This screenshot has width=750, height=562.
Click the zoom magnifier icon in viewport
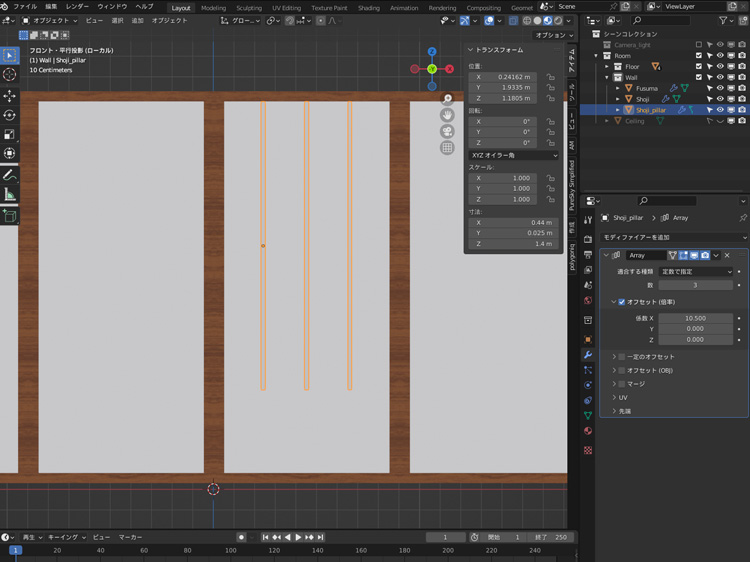[x=447, y=99]
